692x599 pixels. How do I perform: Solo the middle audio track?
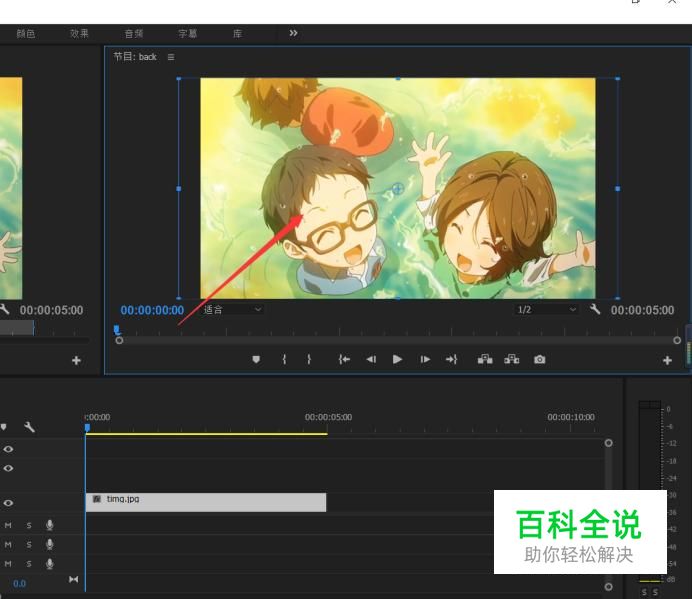(29, 545)
